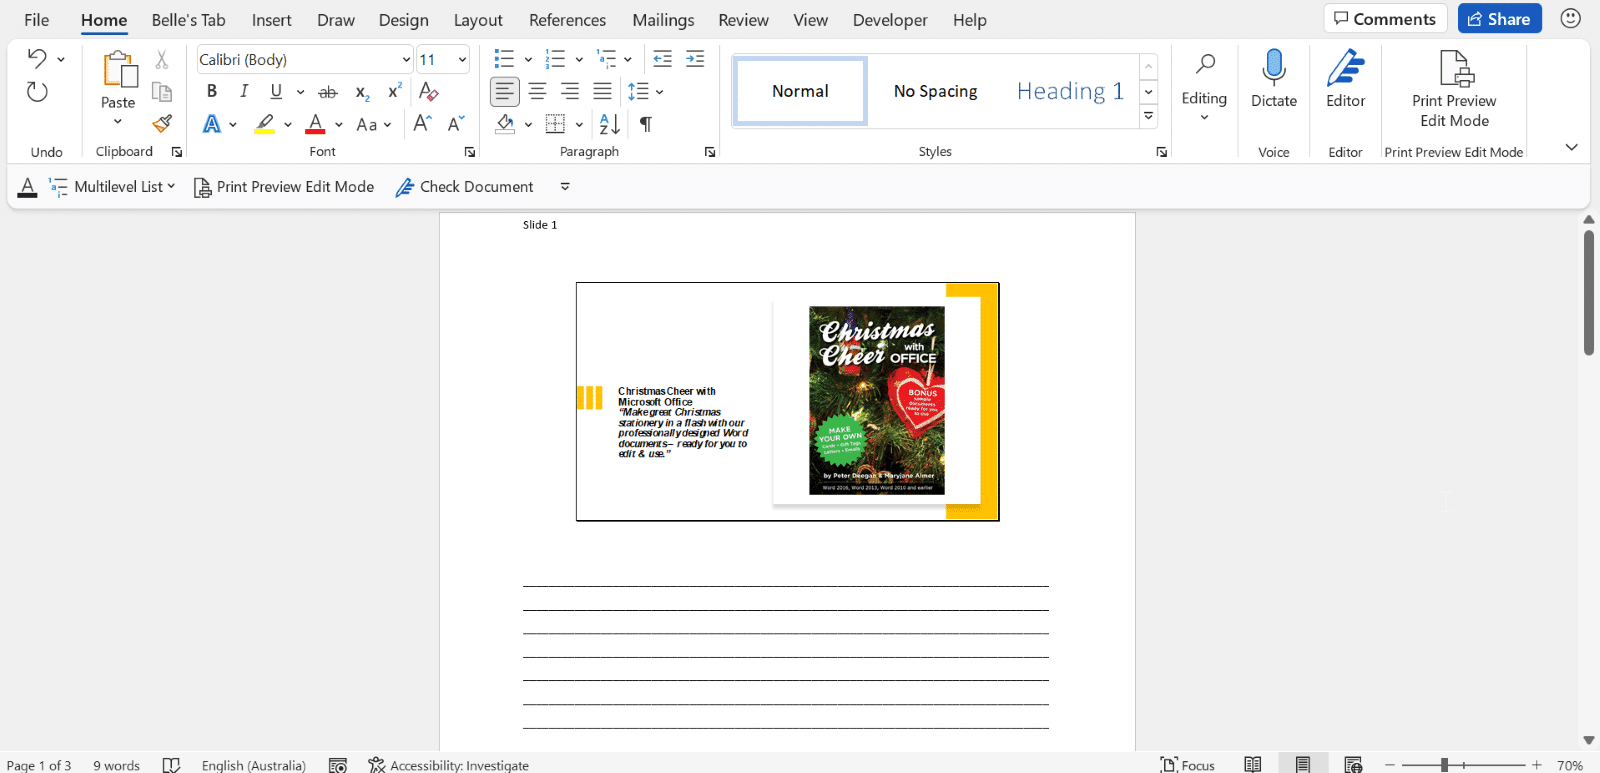Toggle show paragraph marks

pos(646,124)
